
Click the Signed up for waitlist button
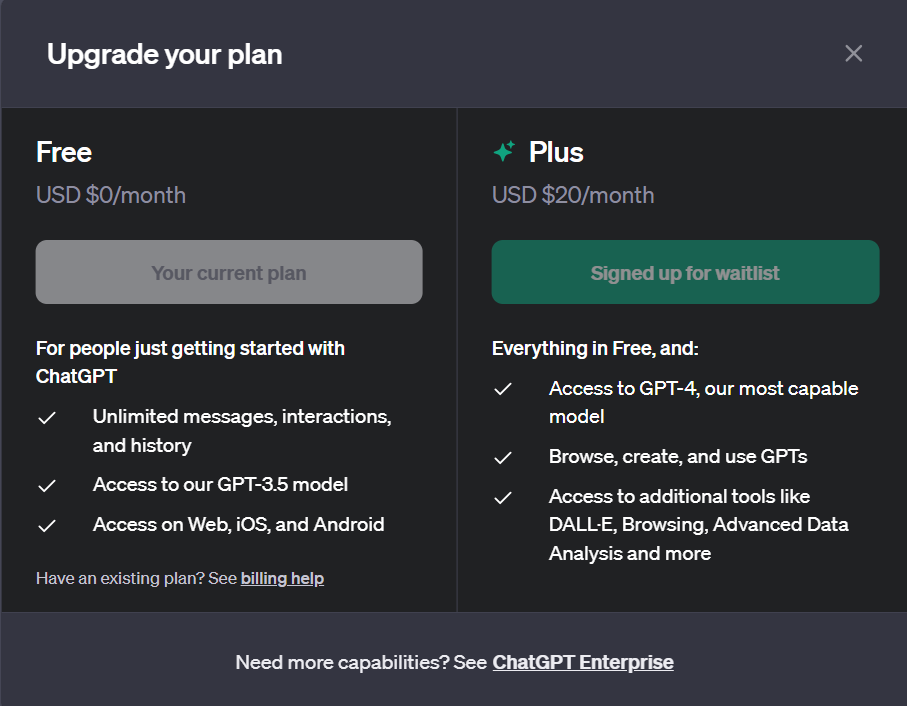tap(685, 272)
